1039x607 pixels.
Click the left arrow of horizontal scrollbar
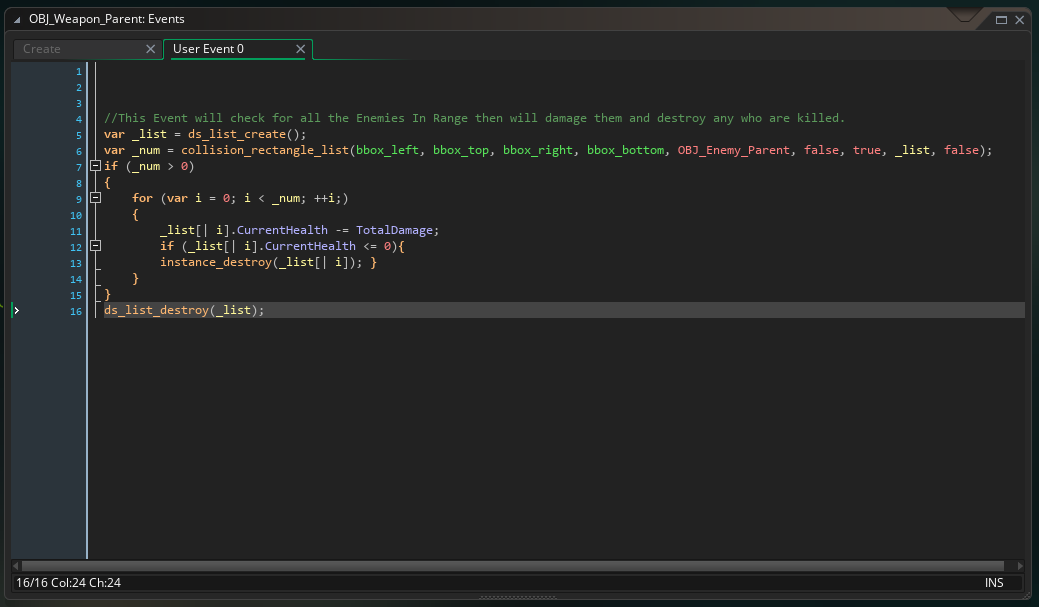(x=16, y=566)
